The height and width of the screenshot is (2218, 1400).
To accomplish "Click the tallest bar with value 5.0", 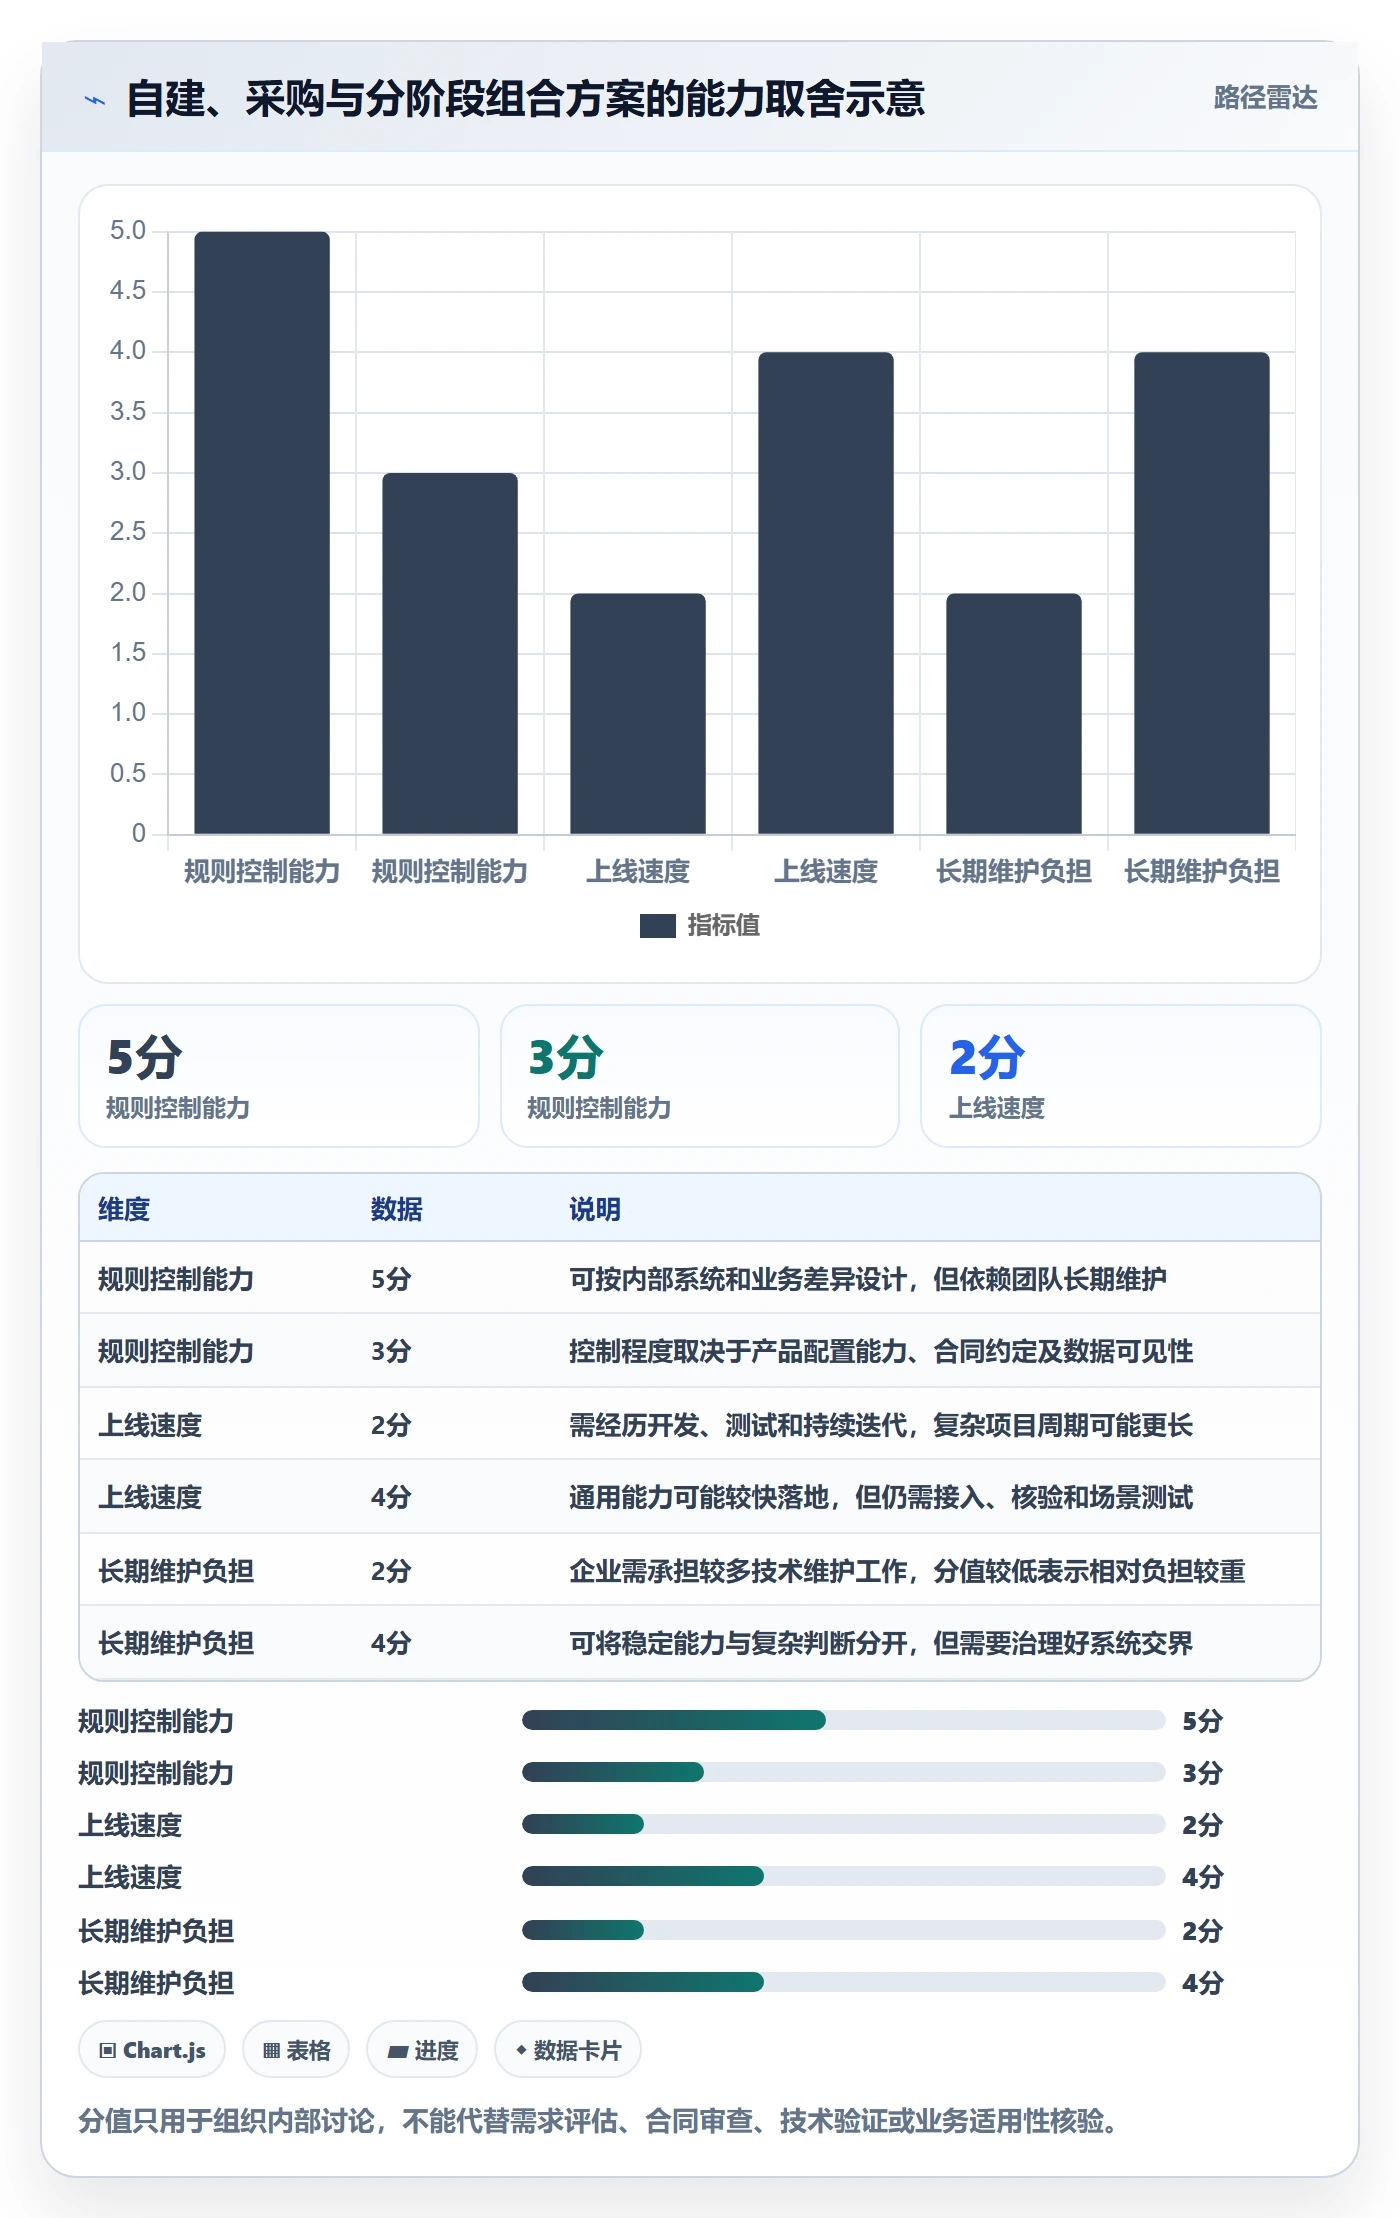I will 262,533.
